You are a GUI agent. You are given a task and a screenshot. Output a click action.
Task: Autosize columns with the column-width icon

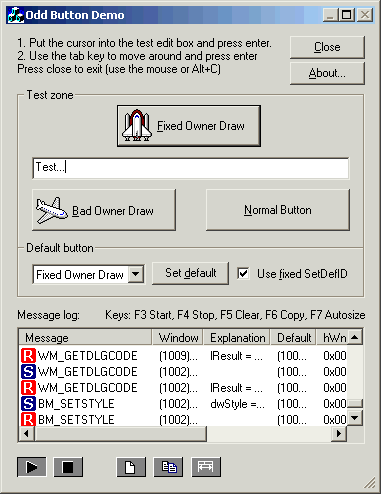click(206, 467)
